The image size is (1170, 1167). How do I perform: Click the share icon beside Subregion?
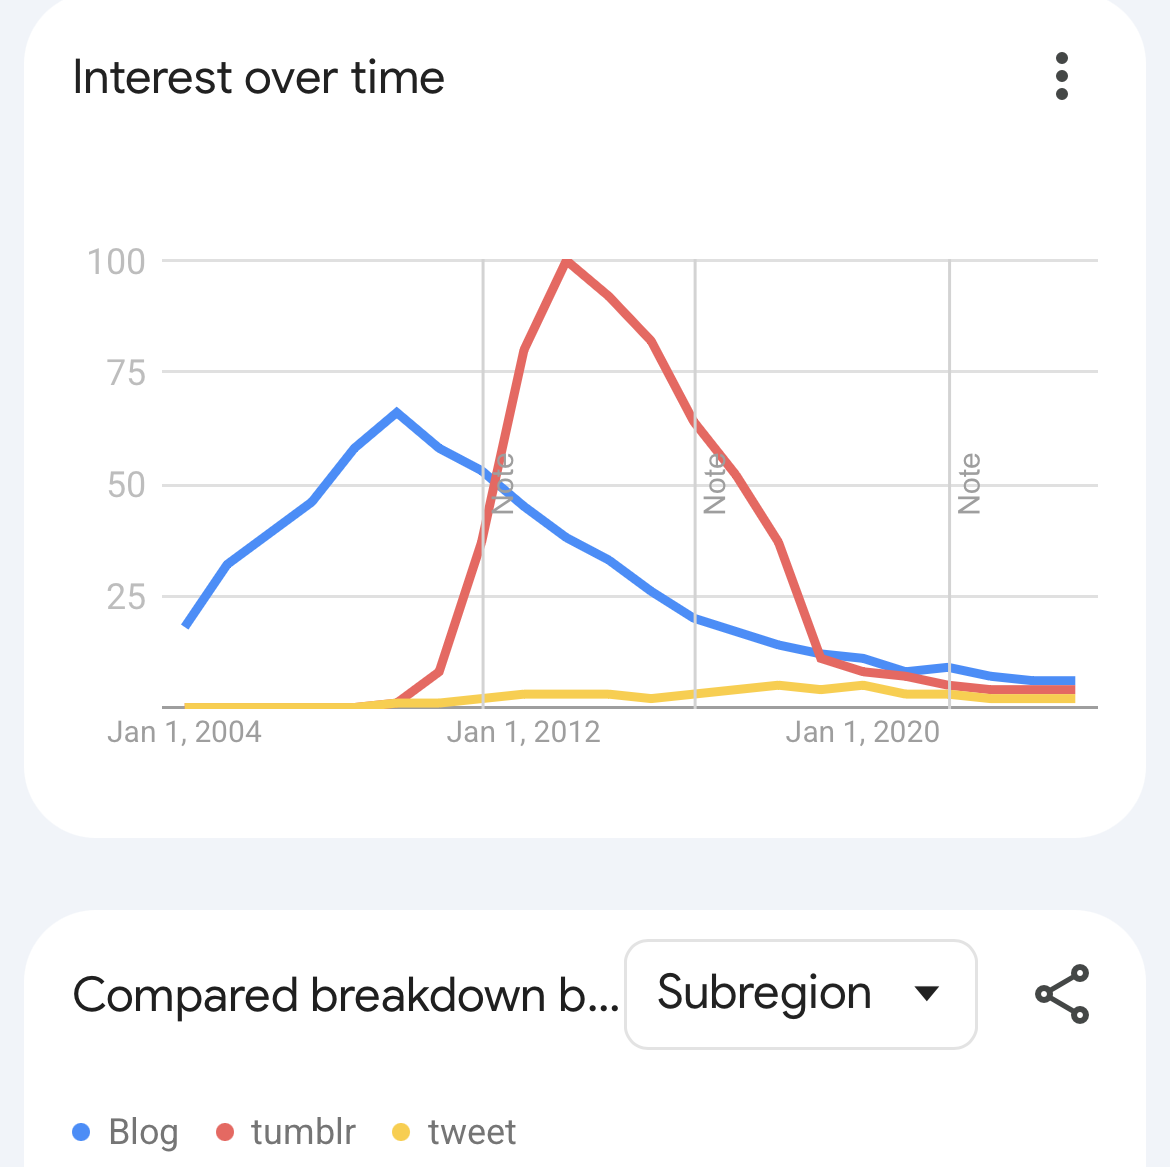(1061, 994)
